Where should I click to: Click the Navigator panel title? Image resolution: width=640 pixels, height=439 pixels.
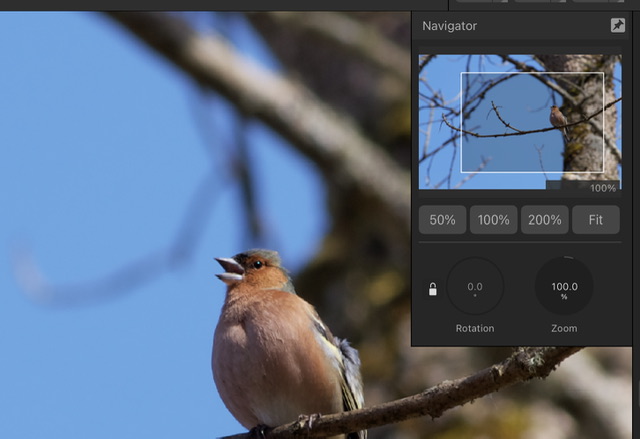tap(449, 26)
